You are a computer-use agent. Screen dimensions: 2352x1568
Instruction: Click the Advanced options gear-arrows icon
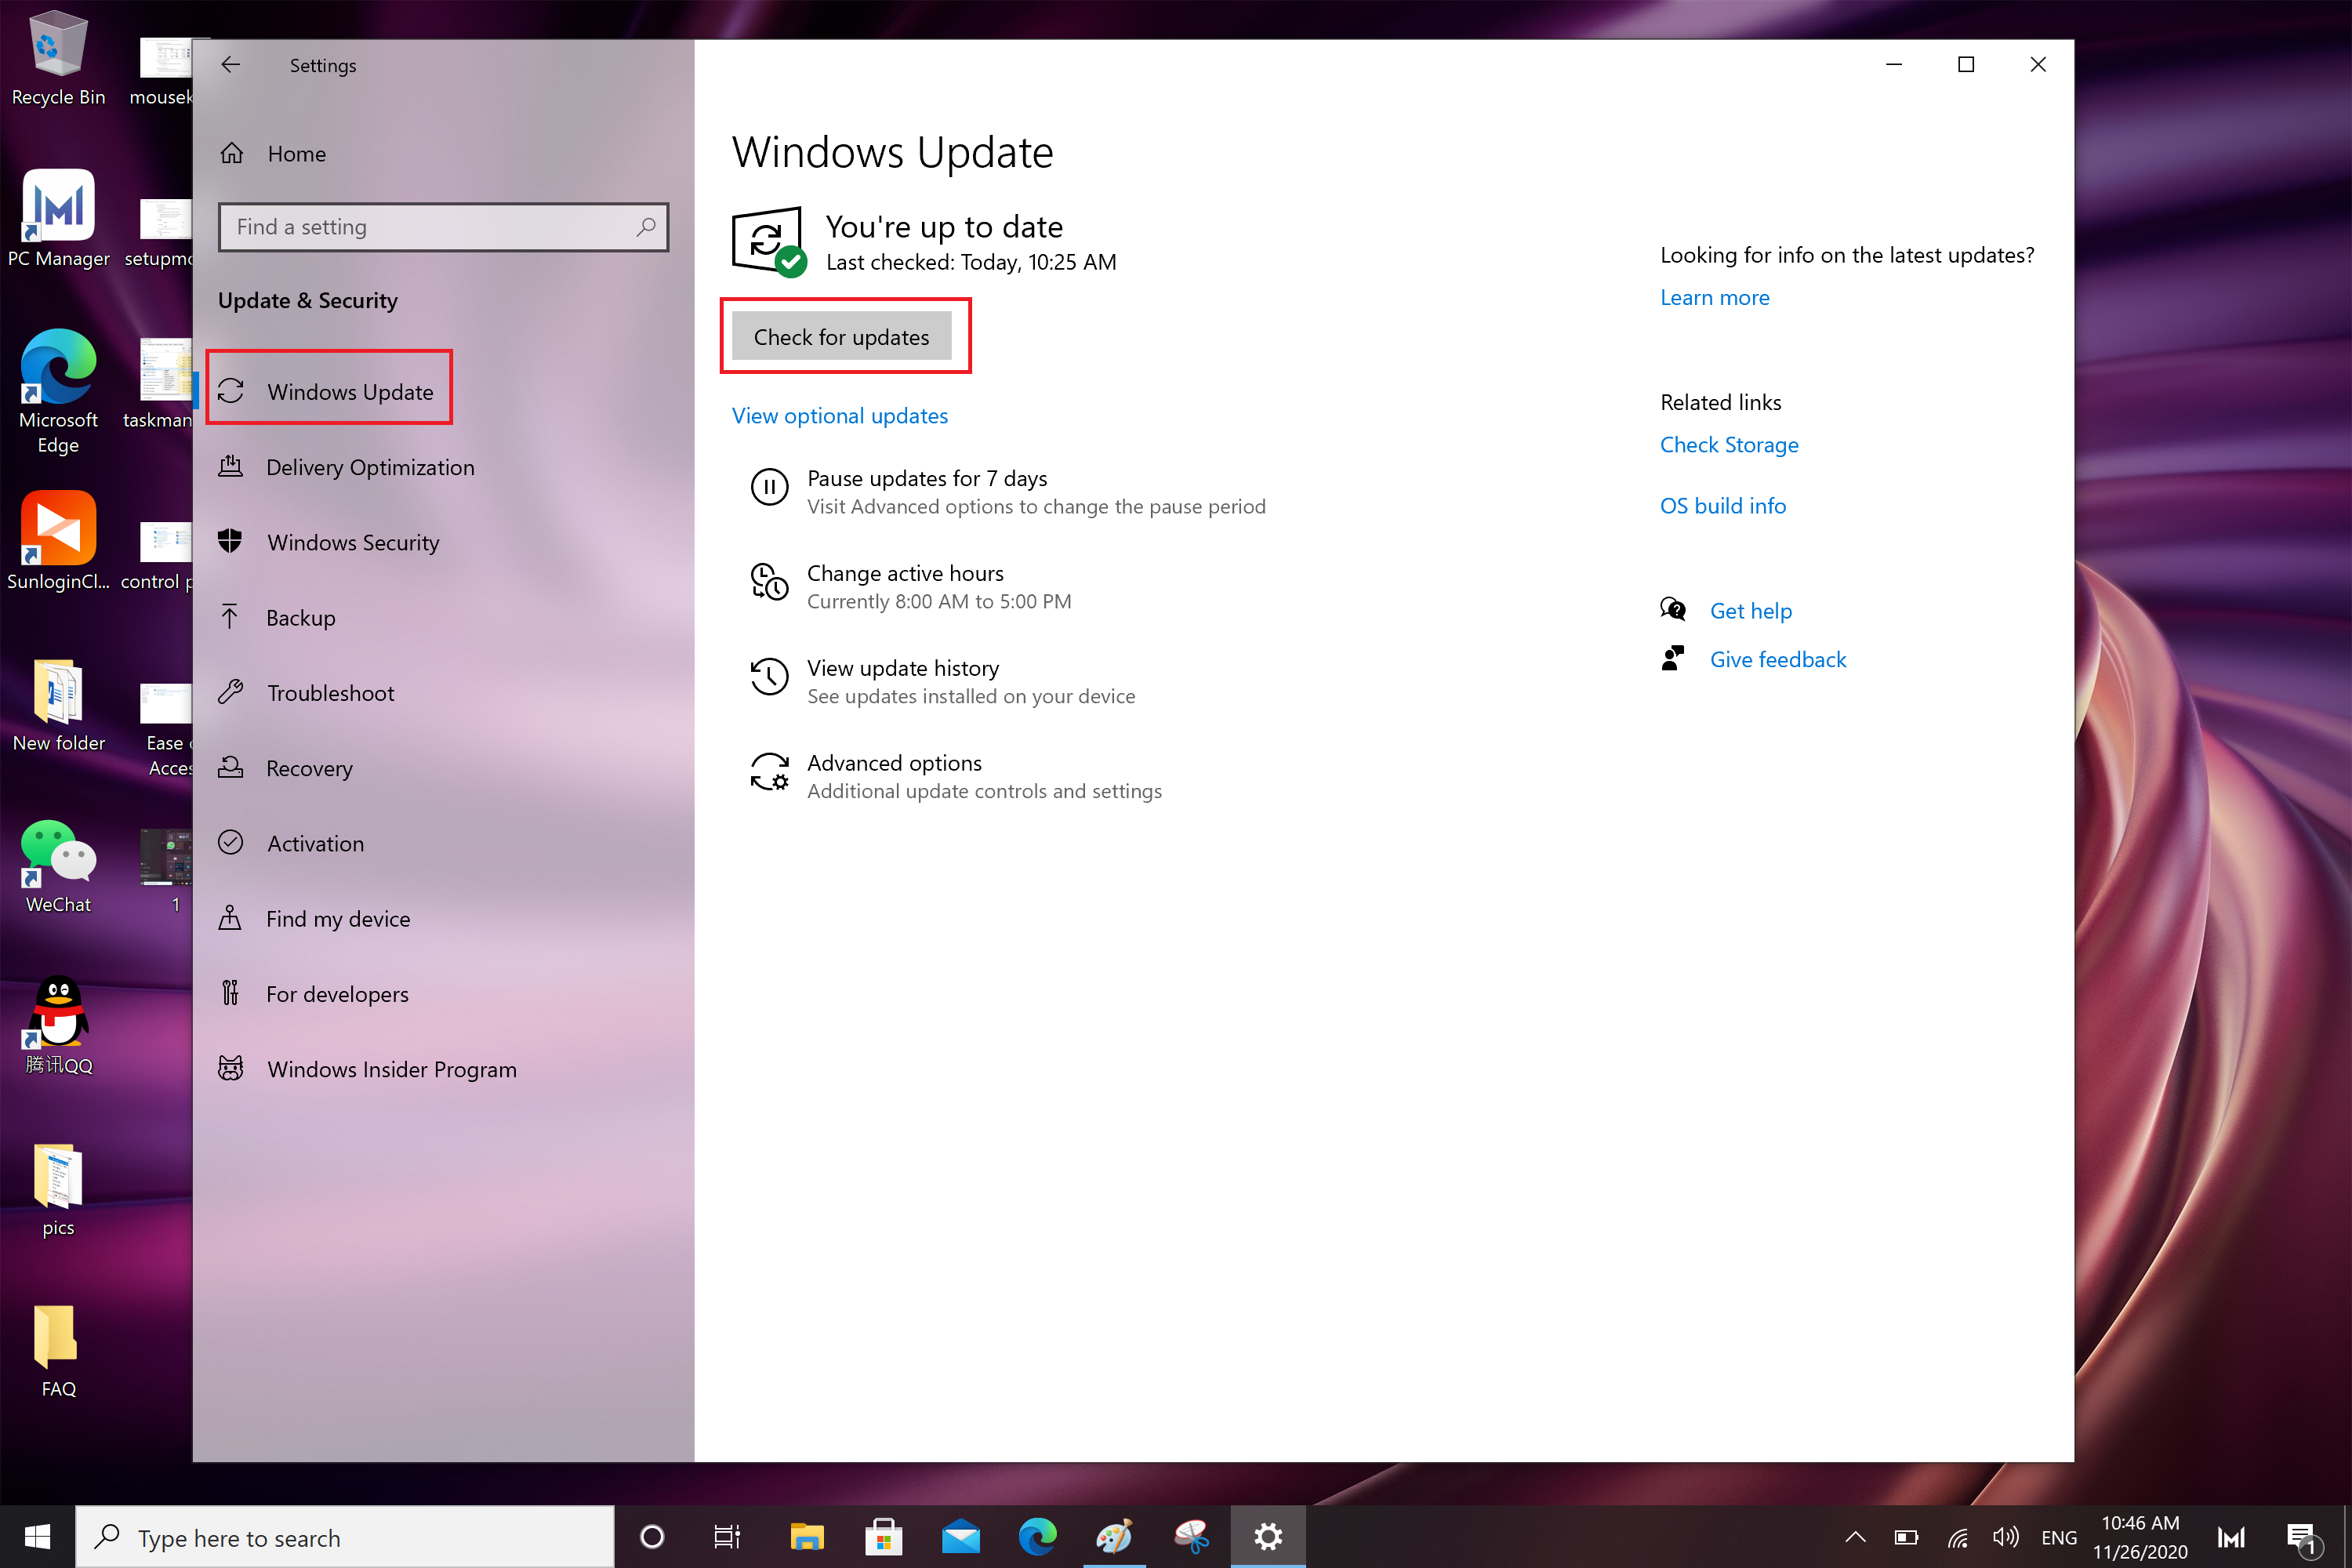pyautogui.click(x=769, y=771)
